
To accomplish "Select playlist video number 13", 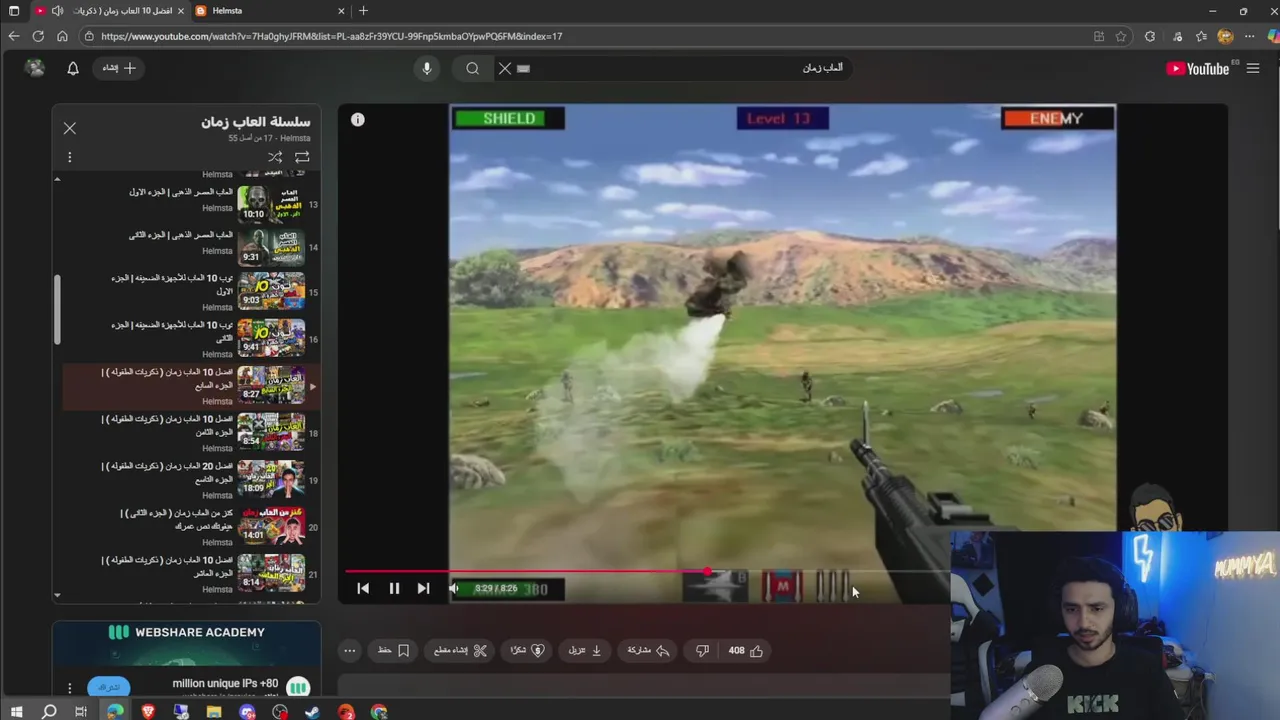I will tap(190, 204).
